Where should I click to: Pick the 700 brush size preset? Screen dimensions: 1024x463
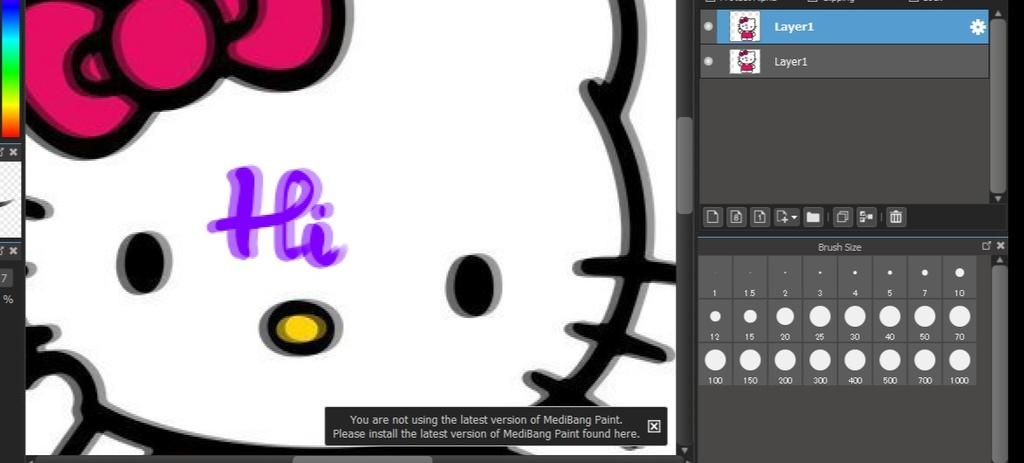coord(925,364)
